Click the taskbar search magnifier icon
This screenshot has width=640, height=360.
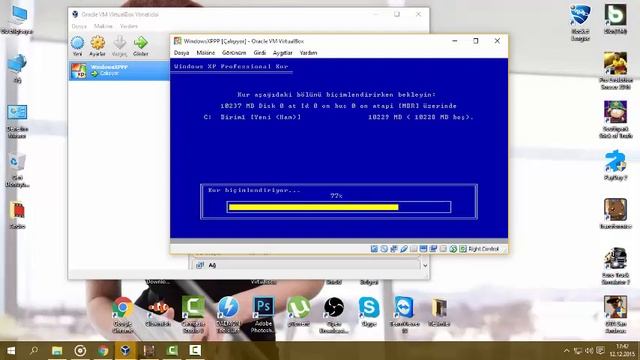pos(34,351)
